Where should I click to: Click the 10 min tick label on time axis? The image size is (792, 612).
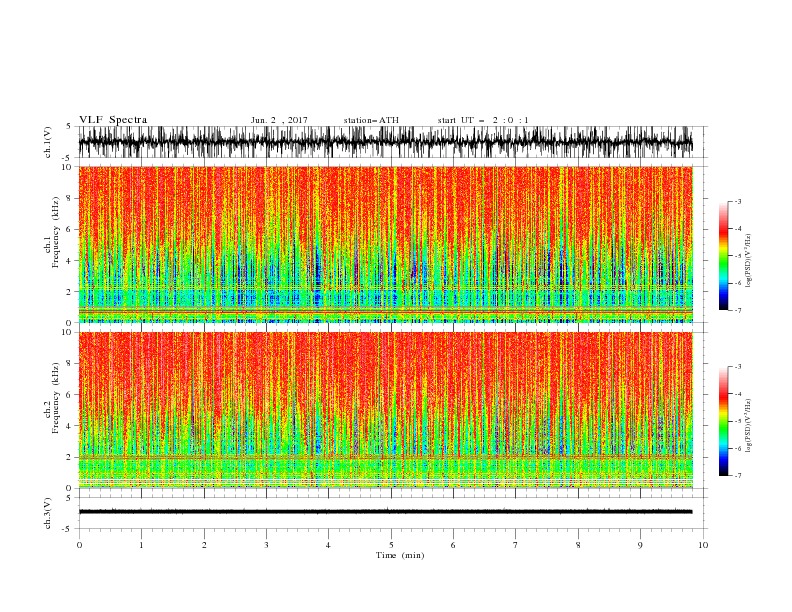(x=703, y=545)
